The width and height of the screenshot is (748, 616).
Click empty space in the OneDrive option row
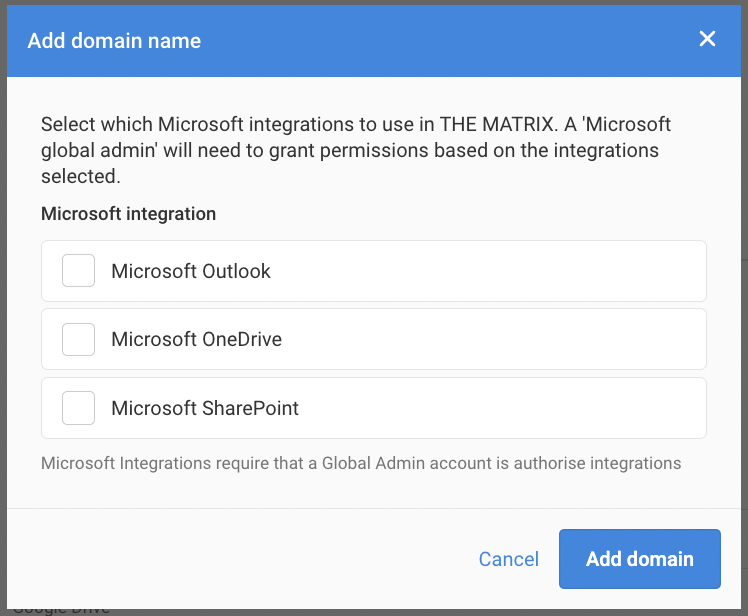(500, 339)
